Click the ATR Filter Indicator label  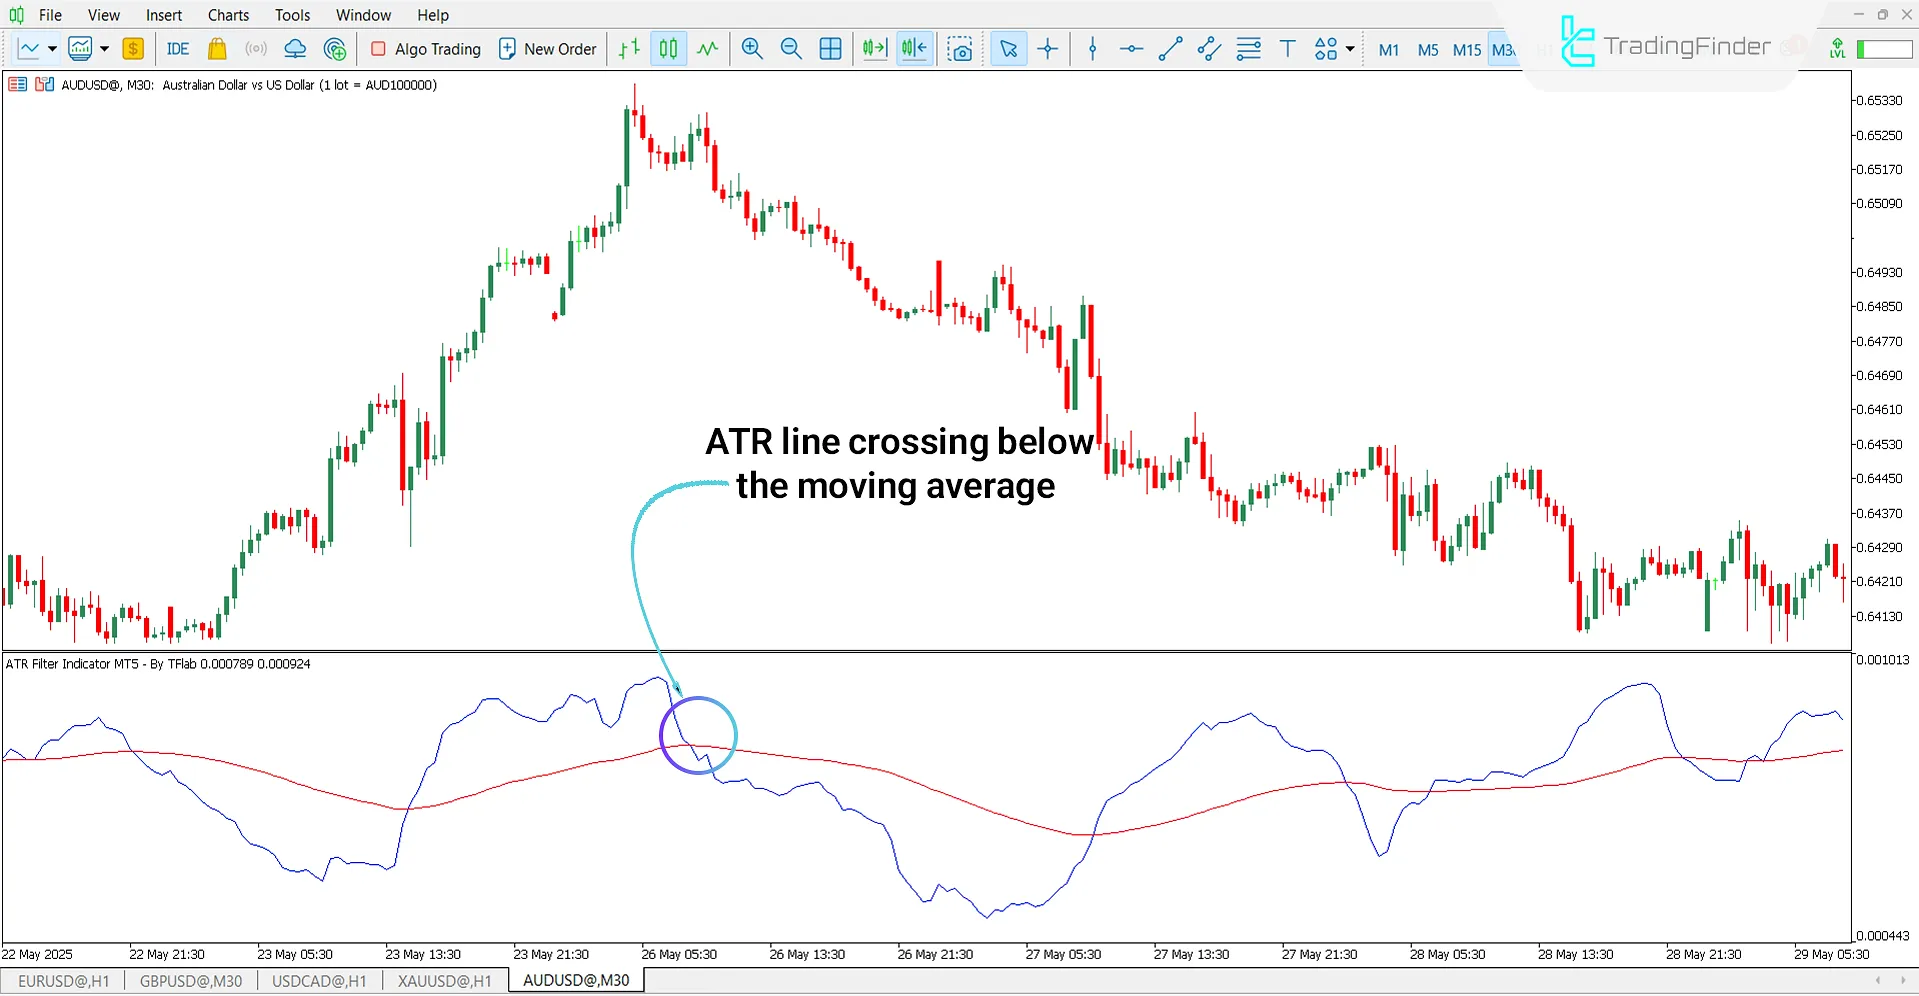point(158,664)
